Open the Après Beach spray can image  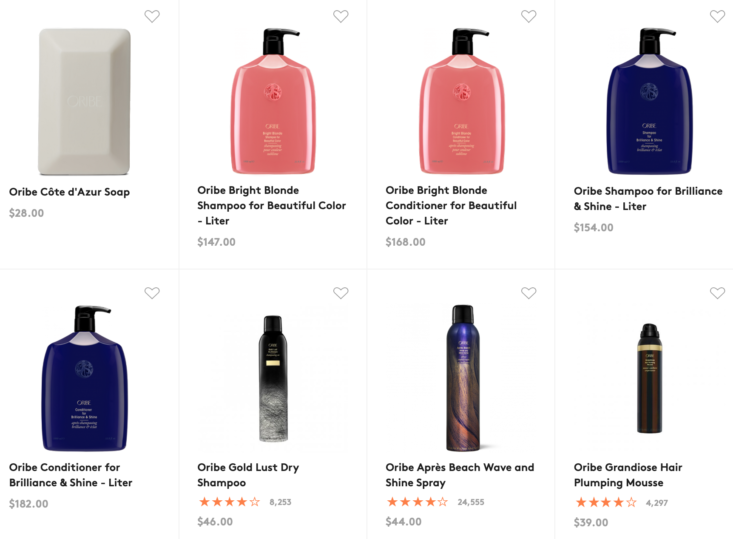pos(463,378)
